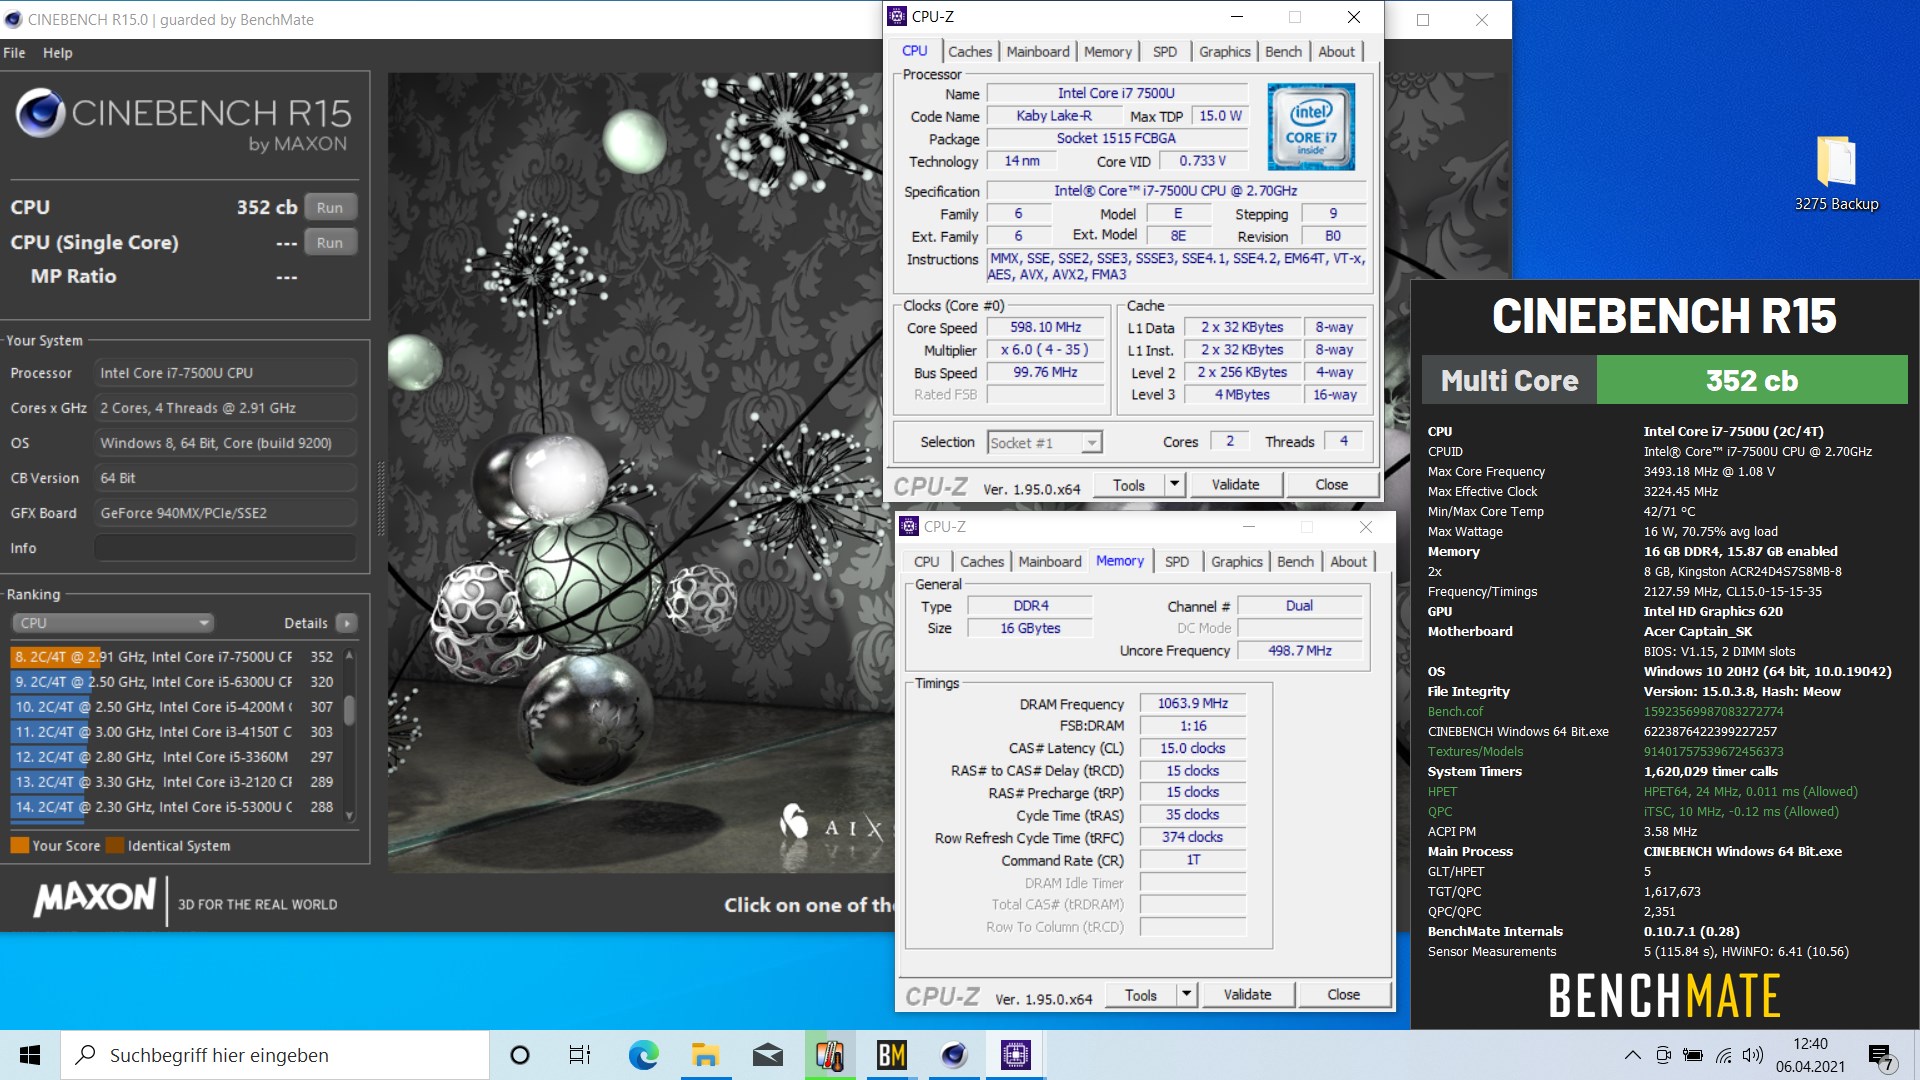Select ranking row Intel Core i5-4200M 307
This screenshot has width=1920, height=1080.
pos(174,707)
